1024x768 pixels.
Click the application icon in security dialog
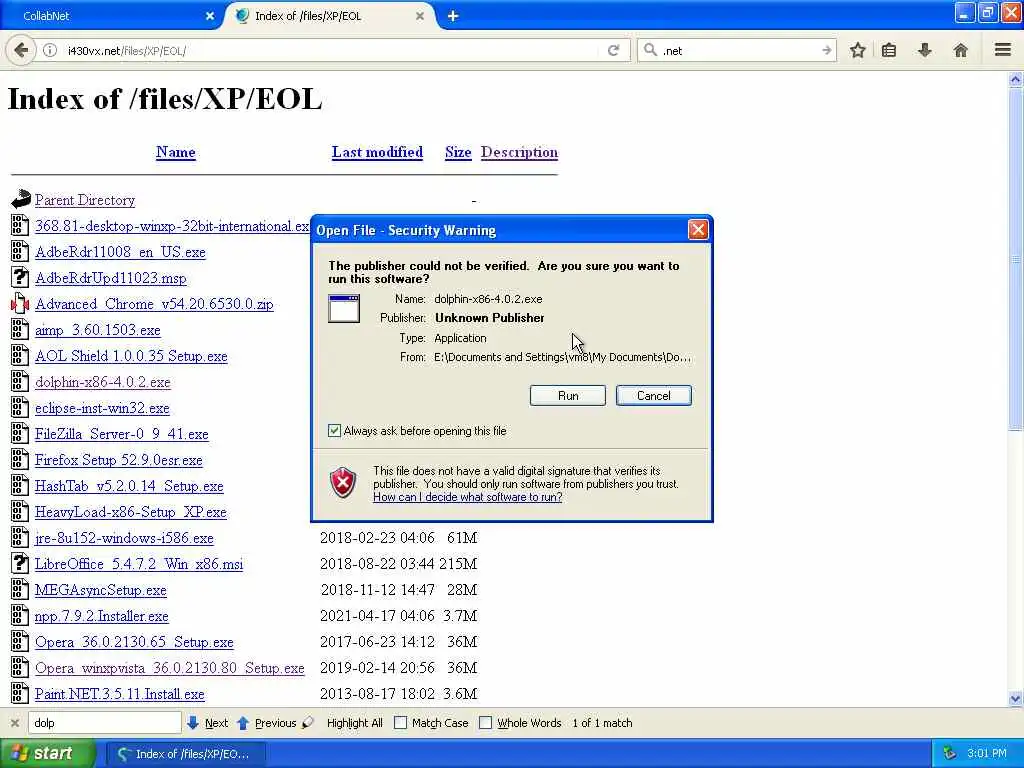tap(344, 308)
